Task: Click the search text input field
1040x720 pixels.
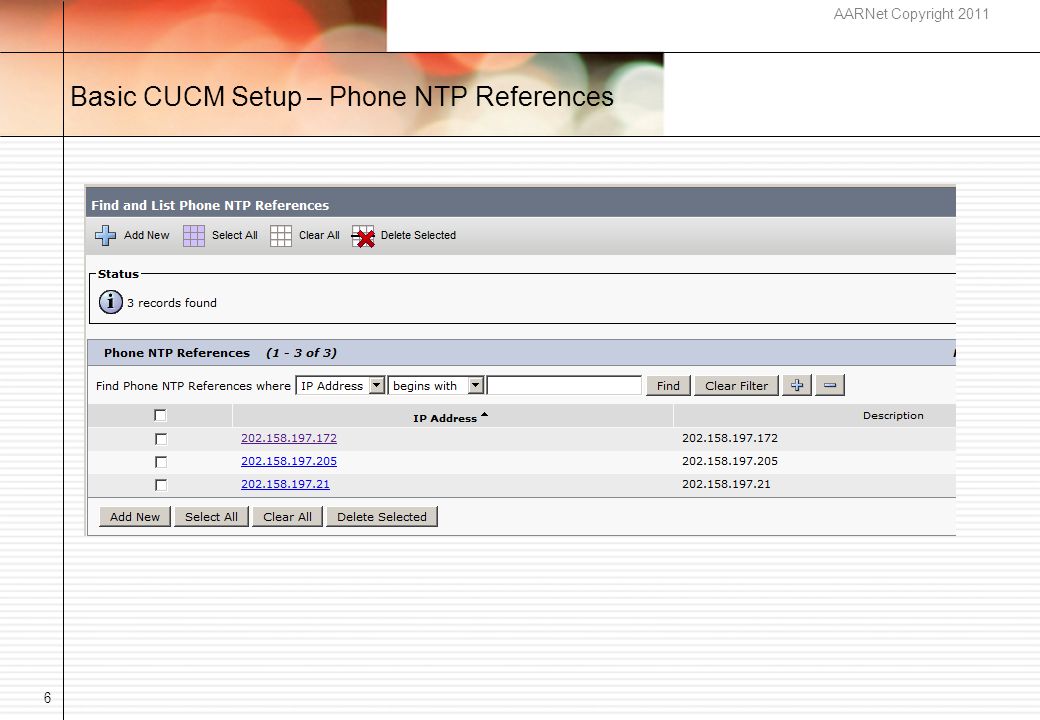Action: (564, 385)
